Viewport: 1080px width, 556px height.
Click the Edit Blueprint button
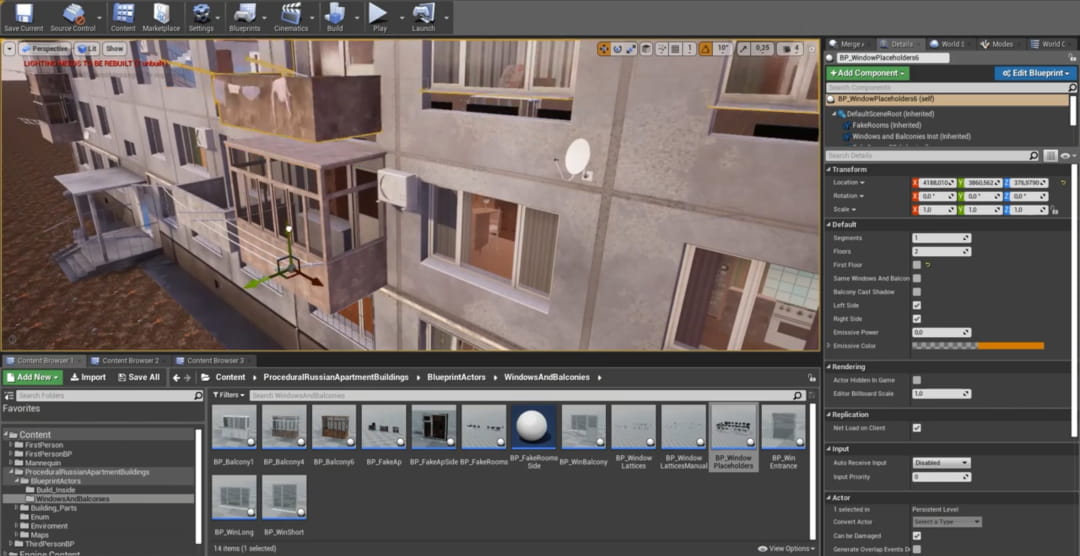click(1034, 73)
